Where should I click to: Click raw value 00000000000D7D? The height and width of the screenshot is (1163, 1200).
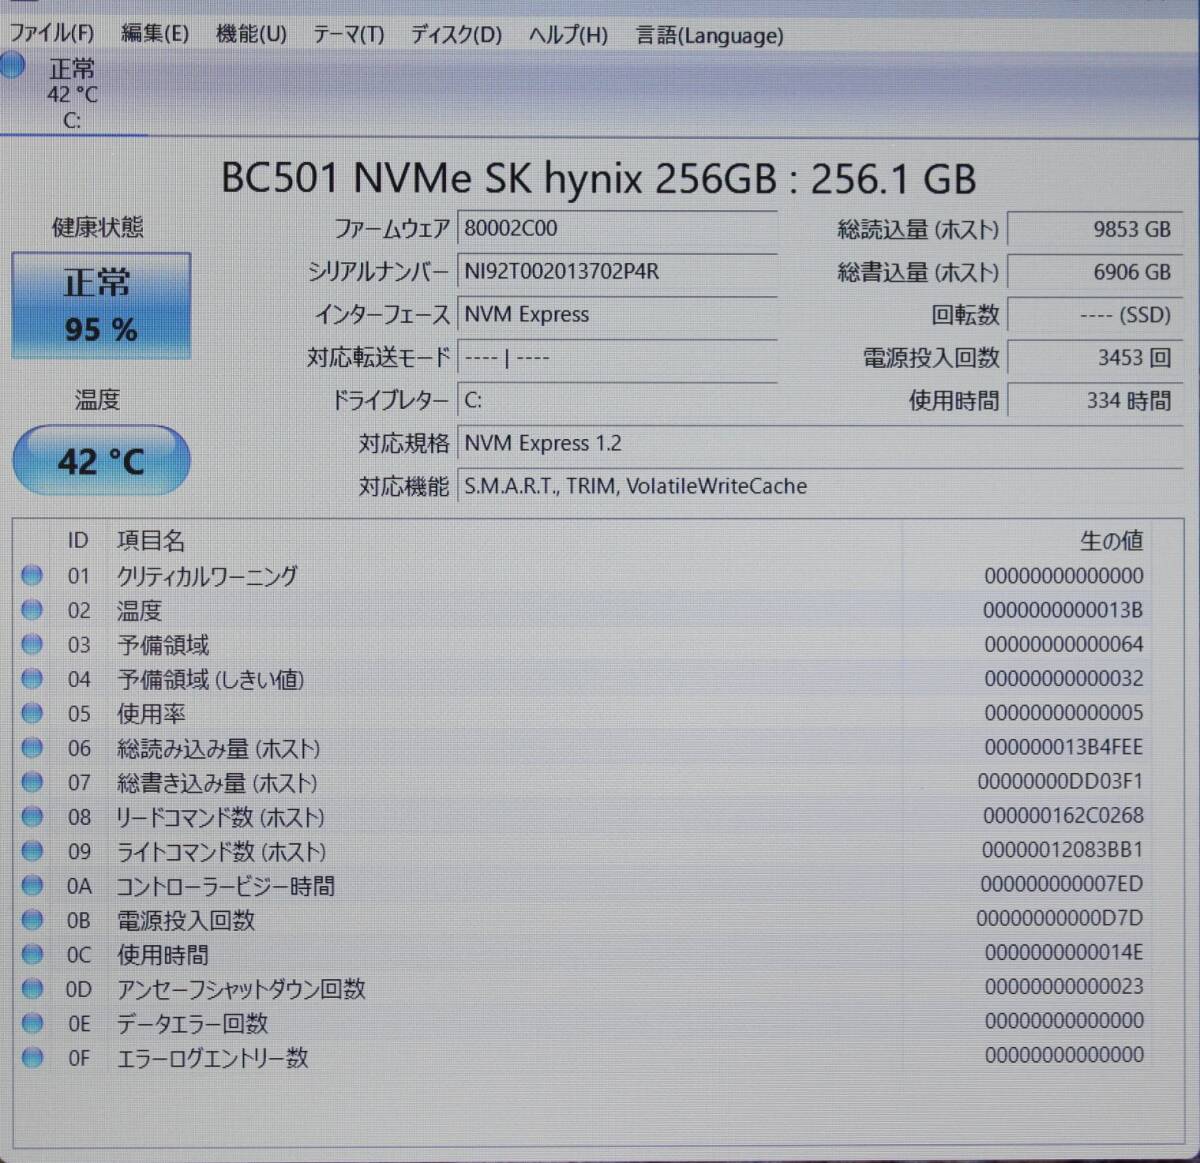point(1060,918)
